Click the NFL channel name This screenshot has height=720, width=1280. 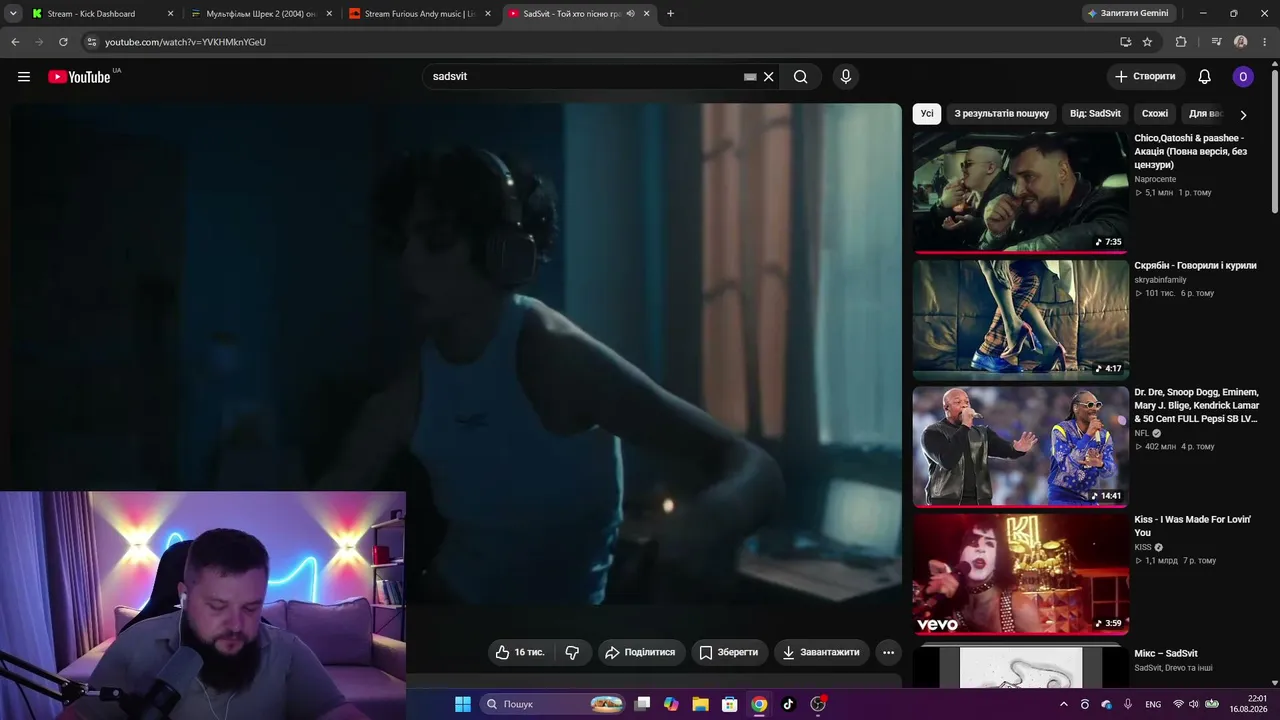point(1141,433)
